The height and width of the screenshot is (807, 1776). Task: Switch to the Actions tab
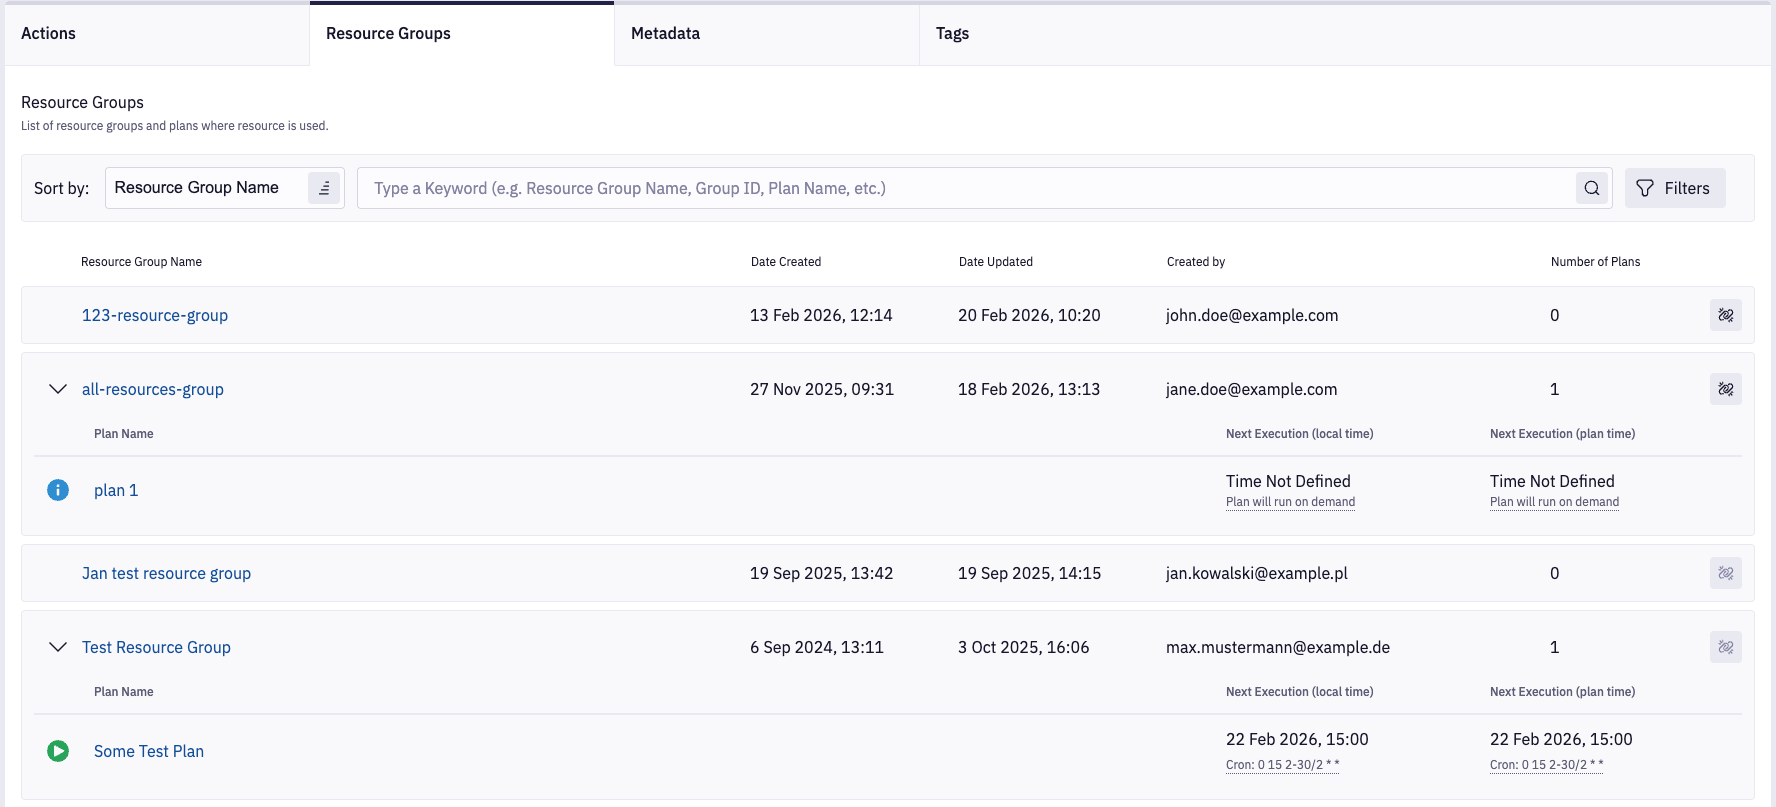(x=48, y=34)
